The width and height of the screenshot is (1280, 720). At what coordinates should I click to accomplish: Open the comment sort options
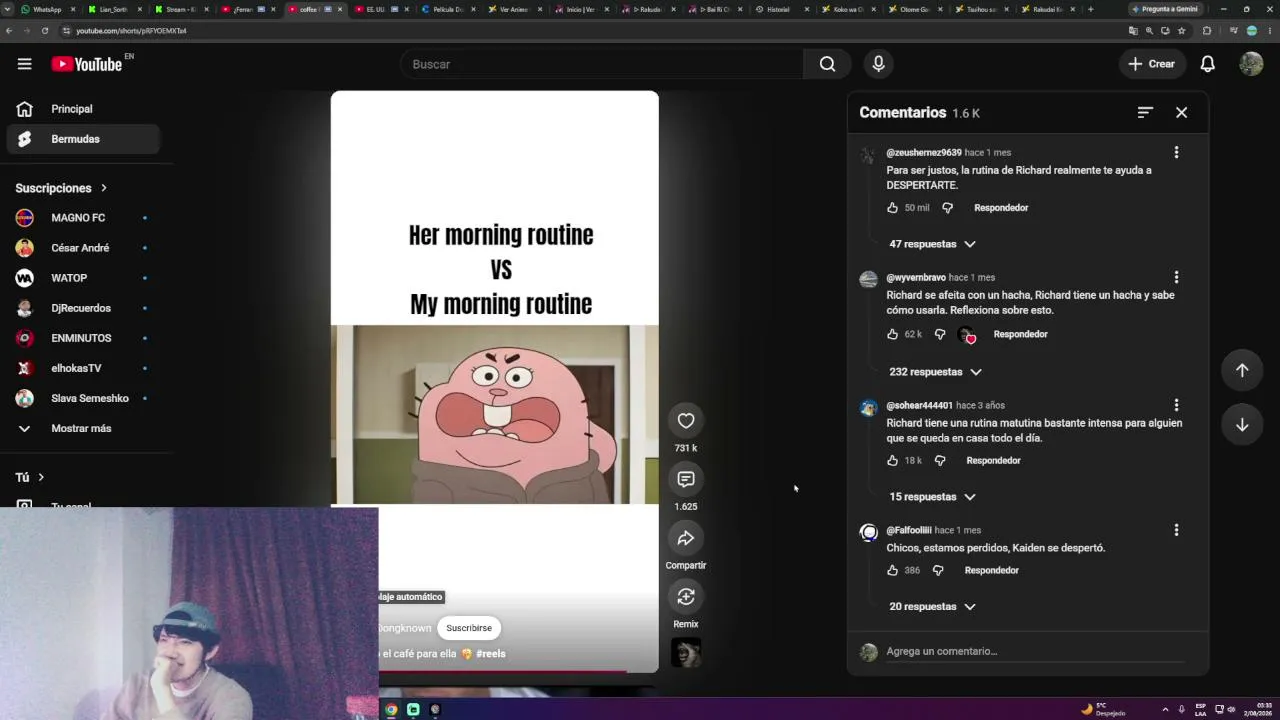(1145, 113)
